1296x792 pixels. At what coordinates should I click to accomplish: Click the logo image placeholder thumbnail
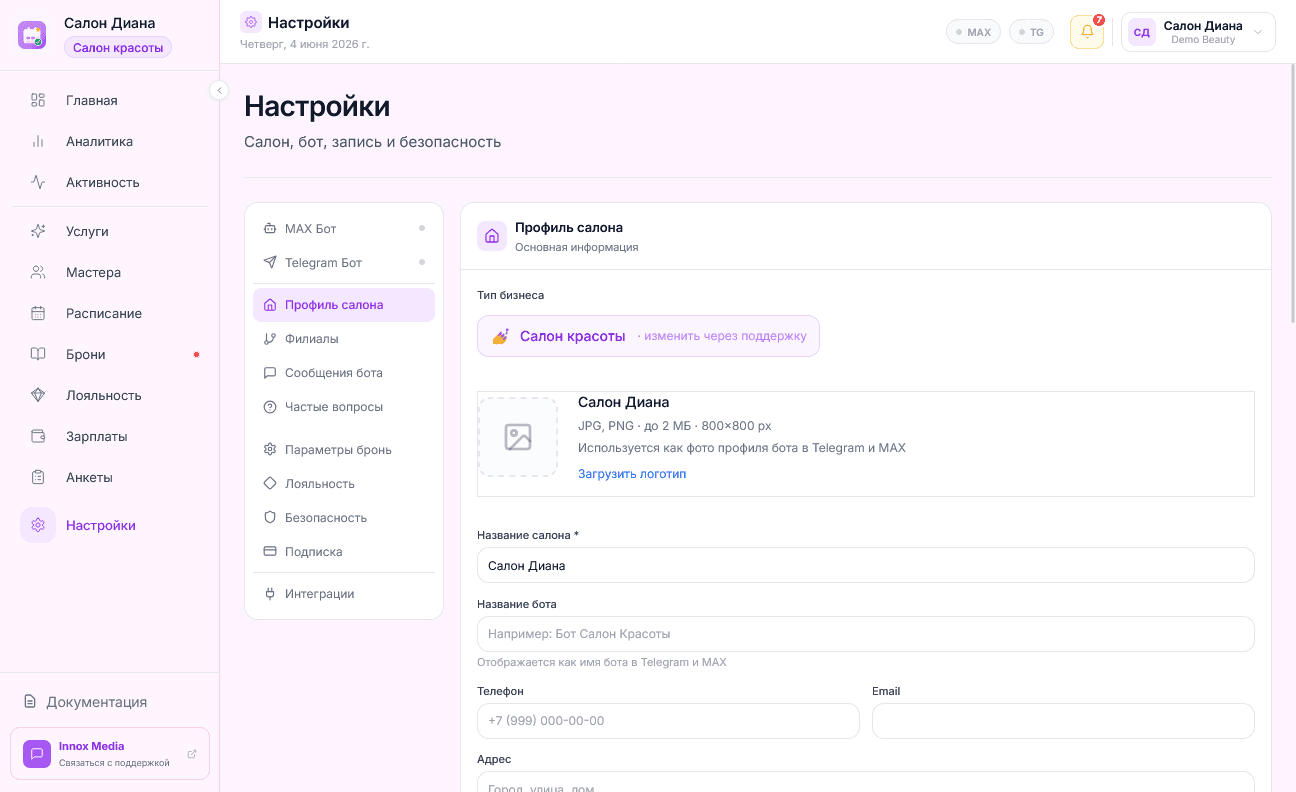(x=518, y=437)
